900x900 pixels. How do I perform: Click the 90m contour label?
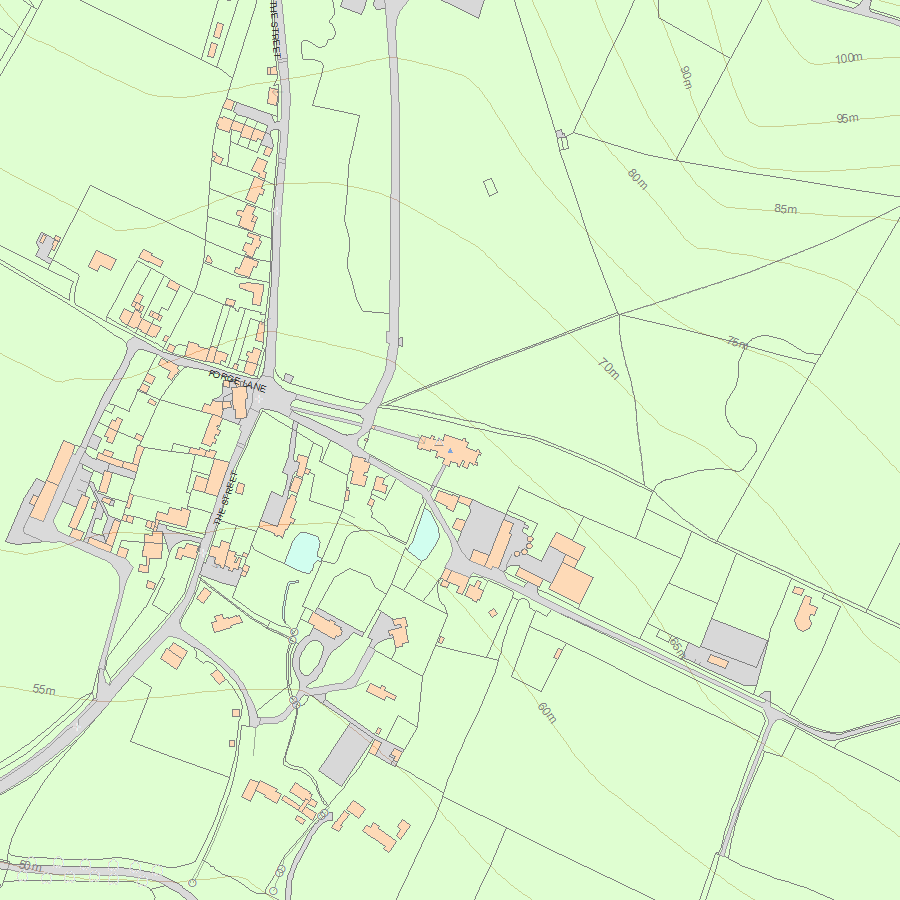[x=686, y=77]
